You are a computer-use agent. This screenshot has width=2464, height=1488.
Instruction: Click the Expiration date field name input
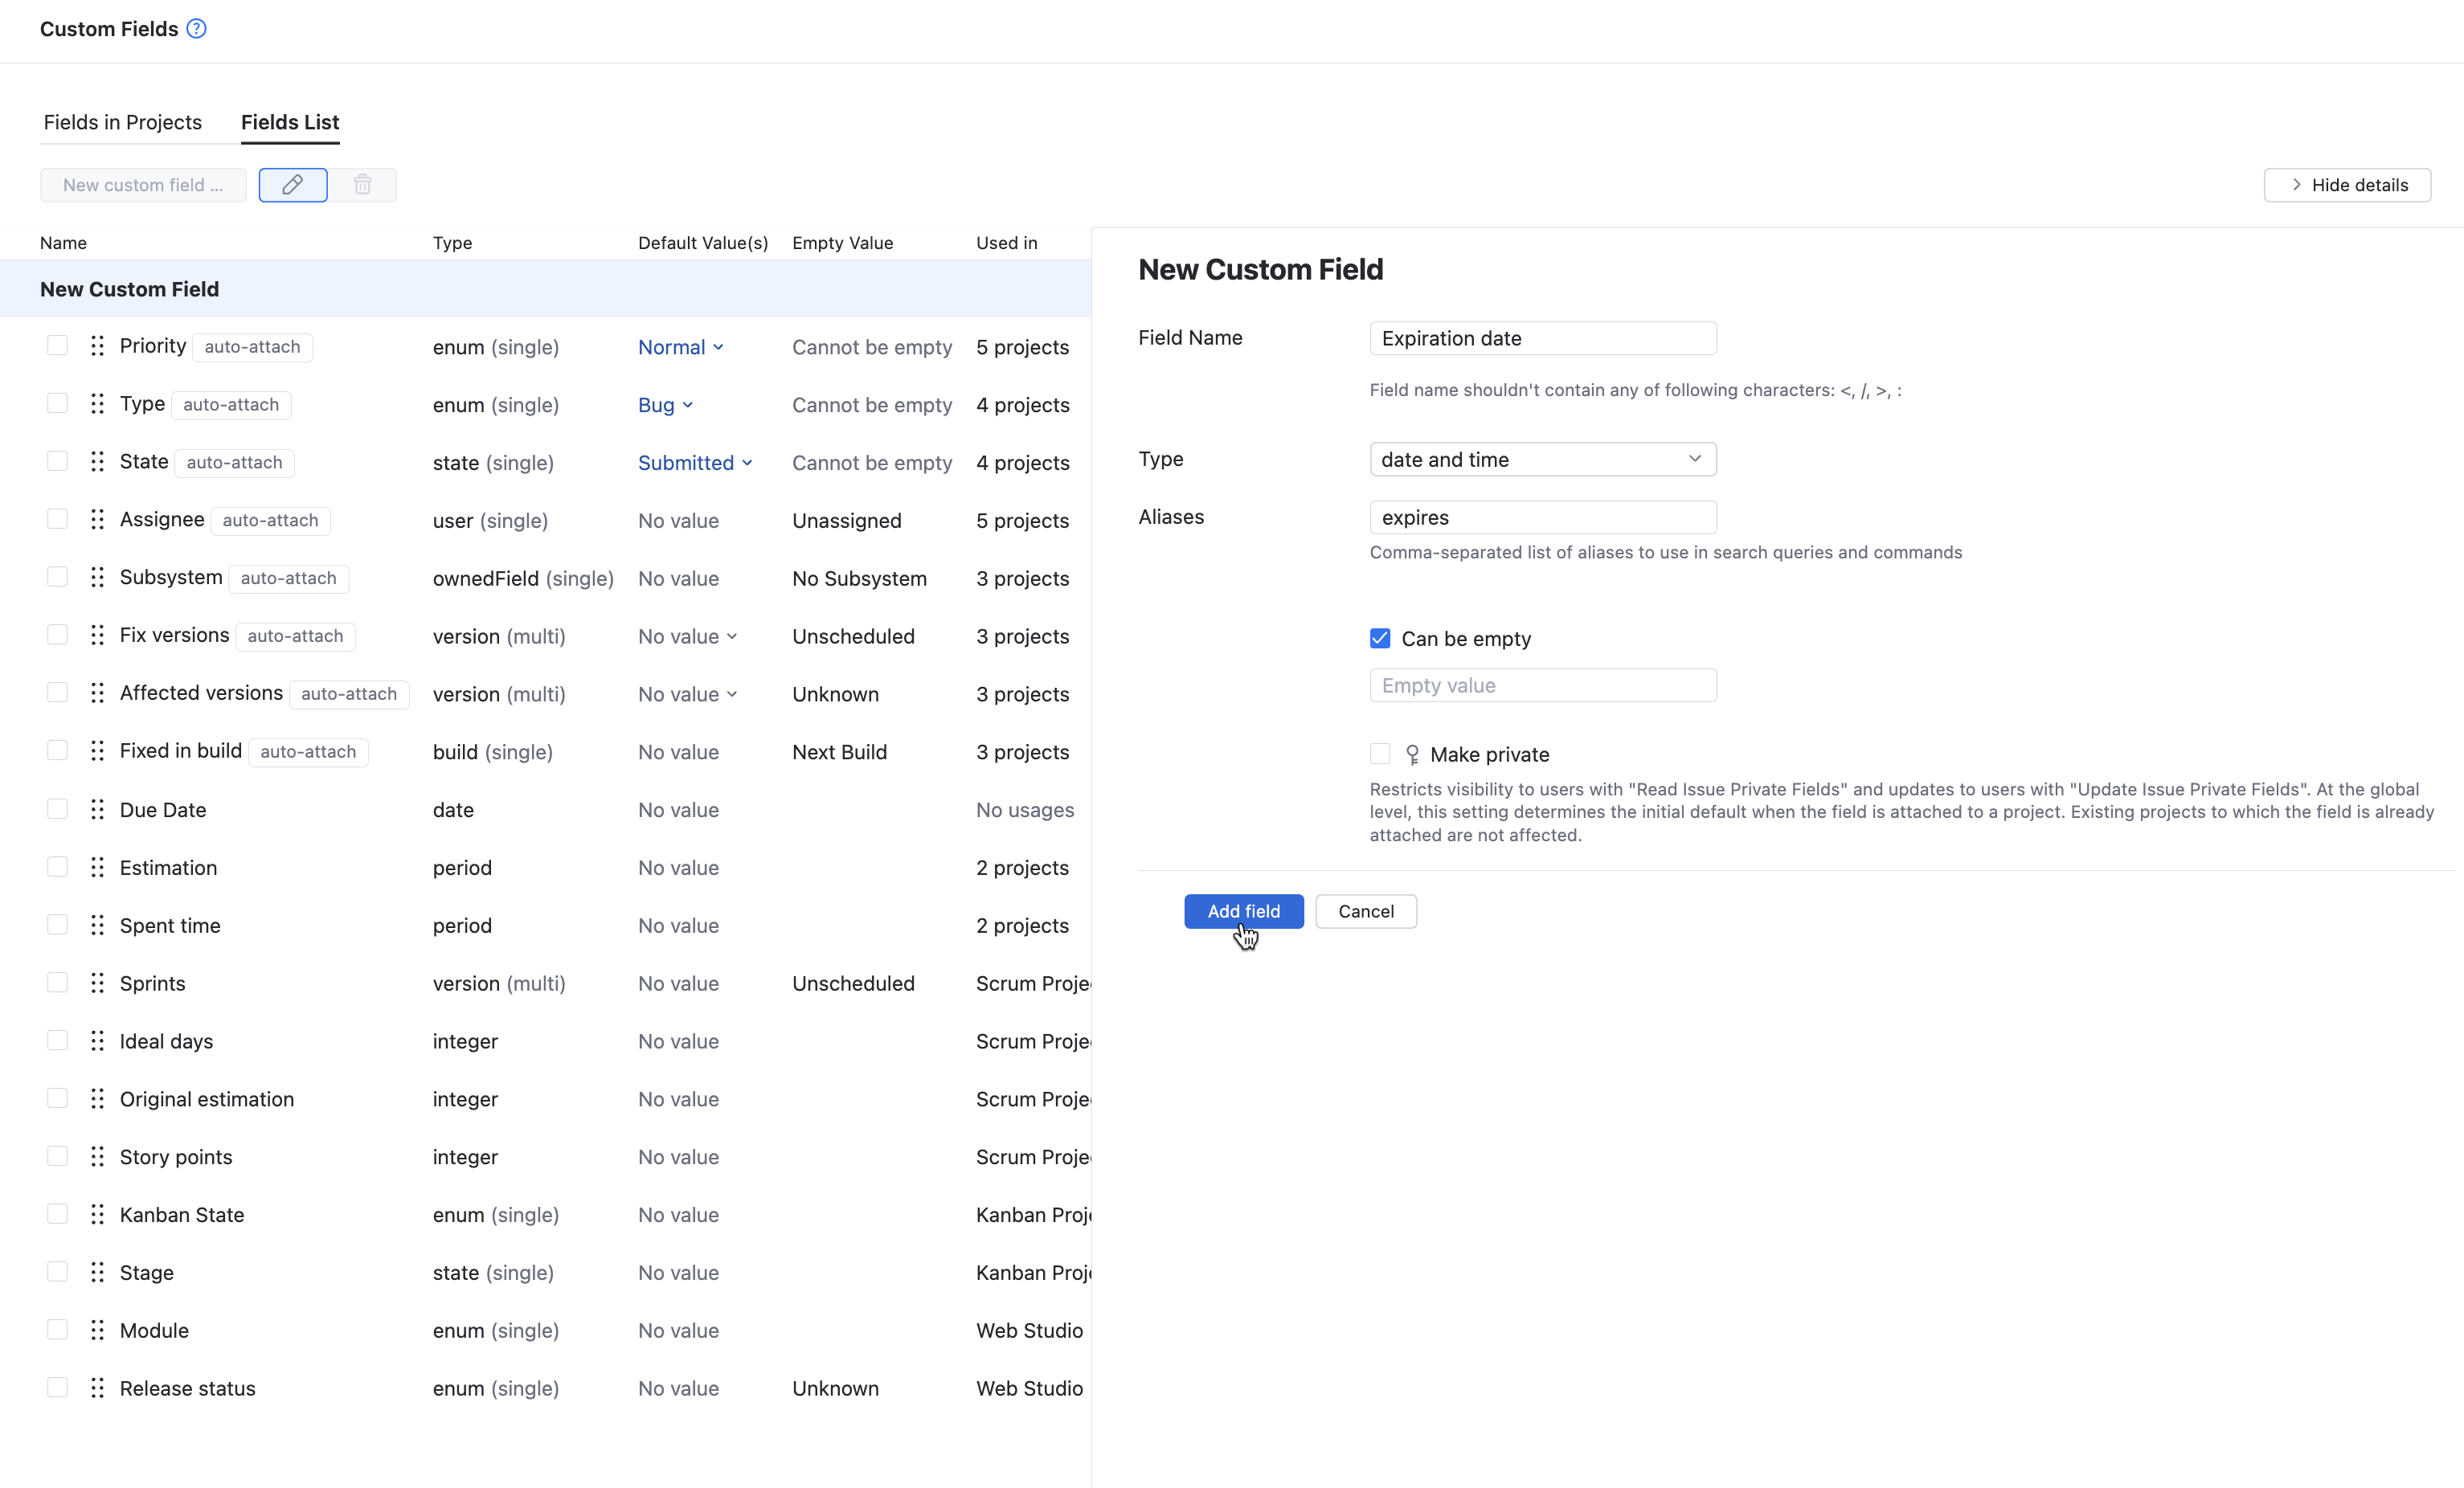pos(1541,338)
